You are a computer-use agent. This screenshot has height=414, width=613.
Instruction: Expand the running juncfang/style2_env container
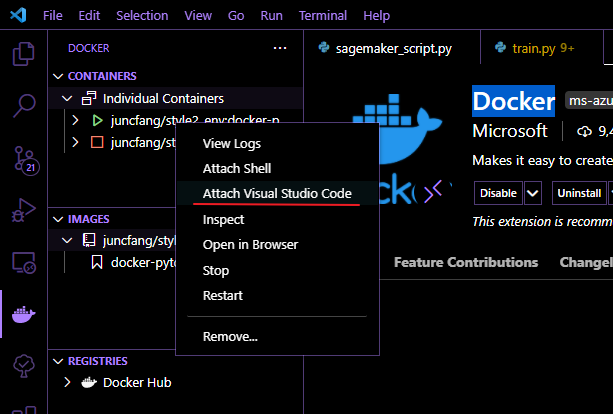[75, 120]
